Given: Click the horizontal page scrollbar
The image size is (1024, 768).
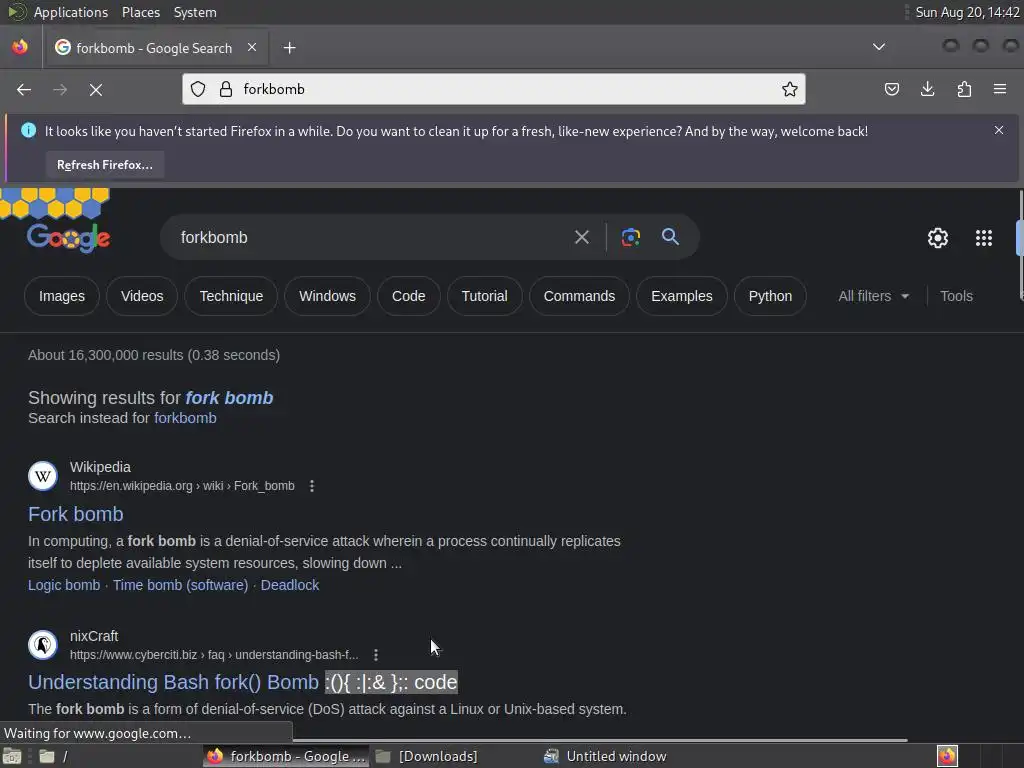Looking at the screenshot, I should 600,740.
